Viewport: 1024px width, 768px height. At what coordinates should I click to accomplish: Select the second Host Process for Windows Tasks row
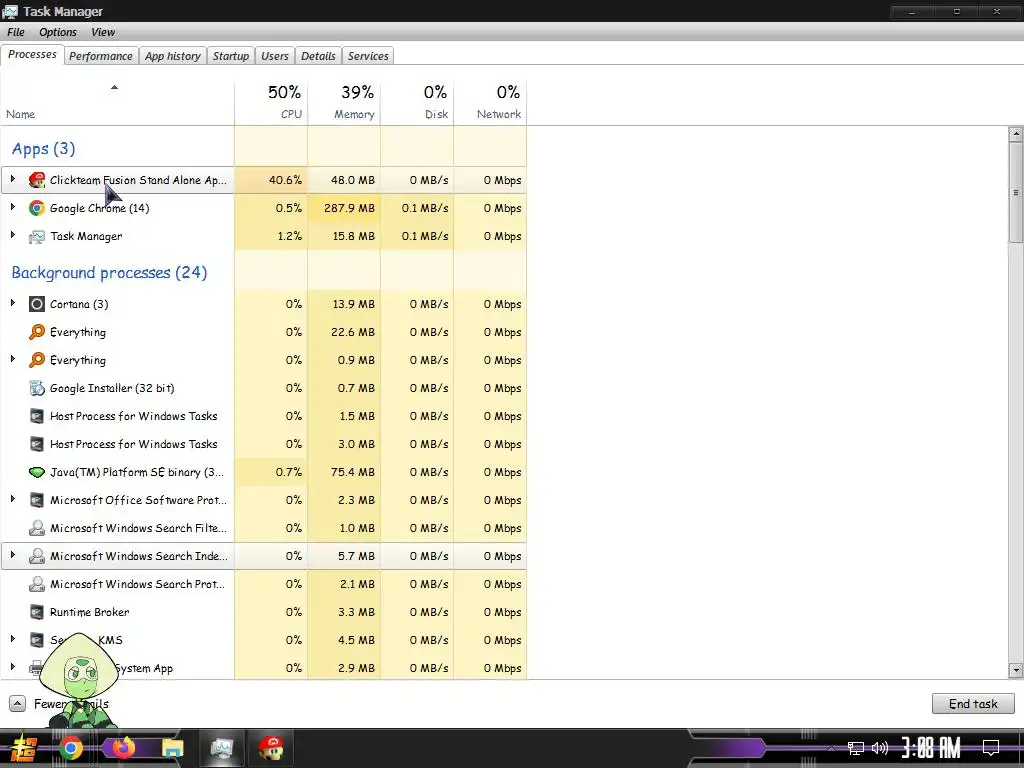point(264,444)
